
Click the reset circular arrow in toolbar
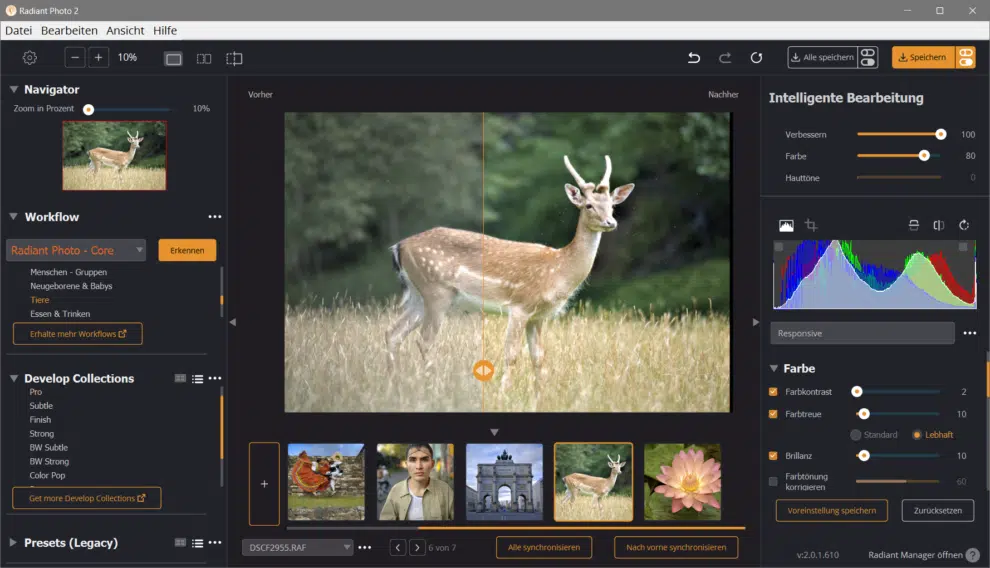click(x=756, y=58)
